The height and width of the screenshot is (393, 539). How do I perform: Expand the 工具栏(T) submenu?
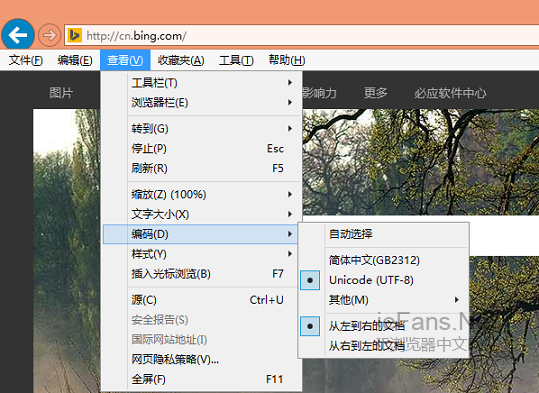(x=201, y=83)
